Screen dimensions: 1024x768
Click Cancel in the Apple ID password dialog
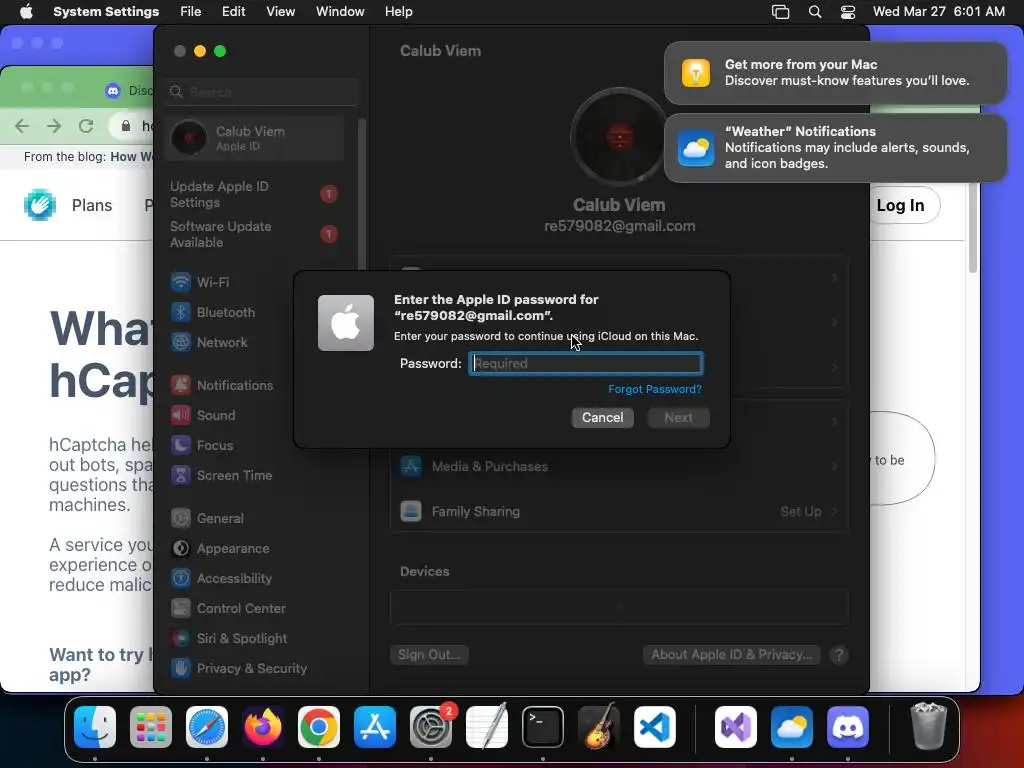[602, 417]
